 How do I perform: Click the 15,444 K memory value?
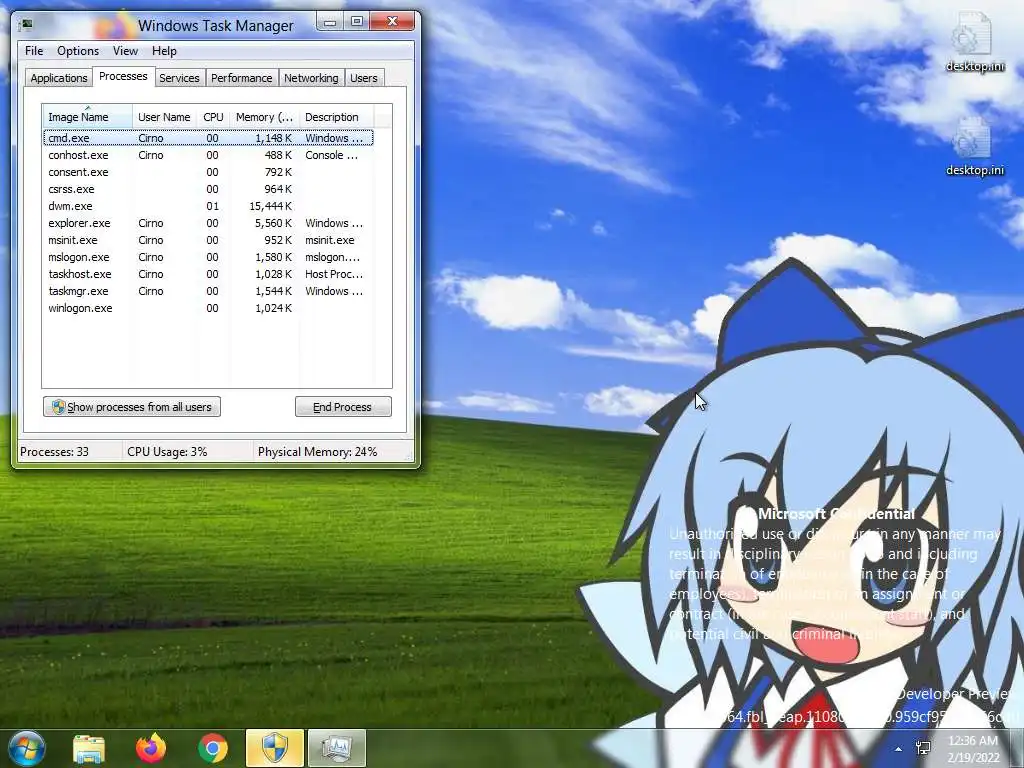(x=270, y=206)
